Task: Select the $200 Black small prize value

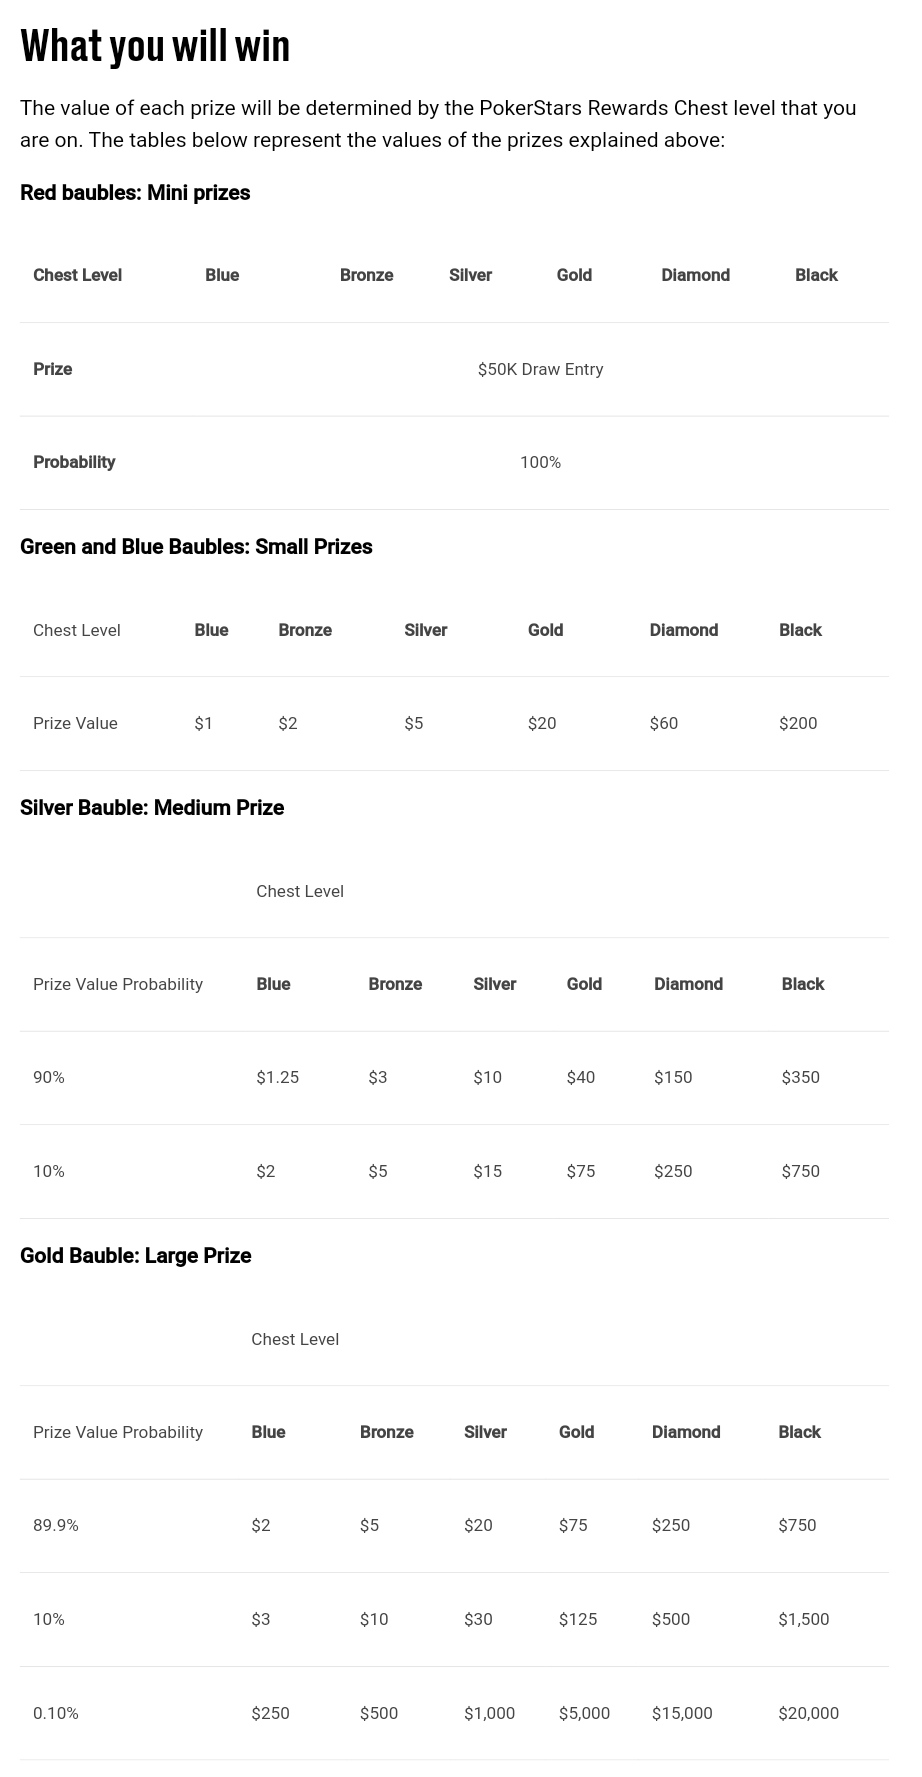Action: pos(798,723)
